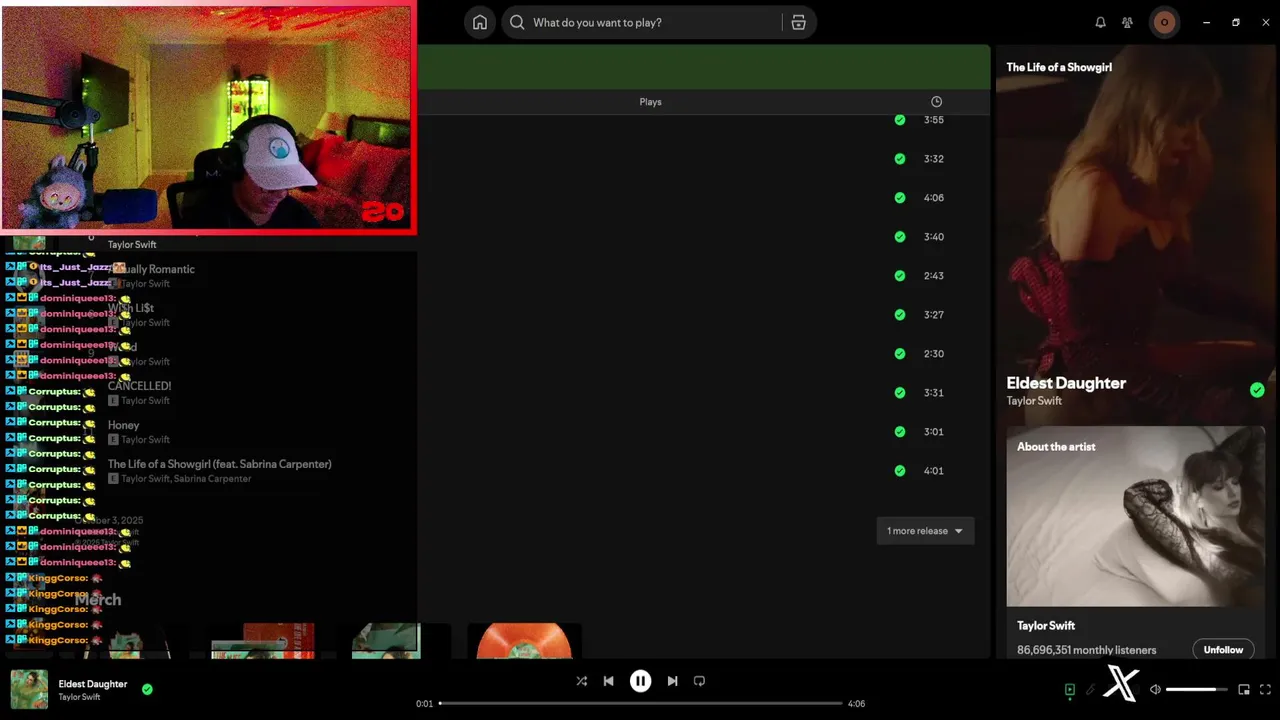Go to Spotify Home via house icon
The width and height of the screenshot is (1280, 720).
(480, 22)
